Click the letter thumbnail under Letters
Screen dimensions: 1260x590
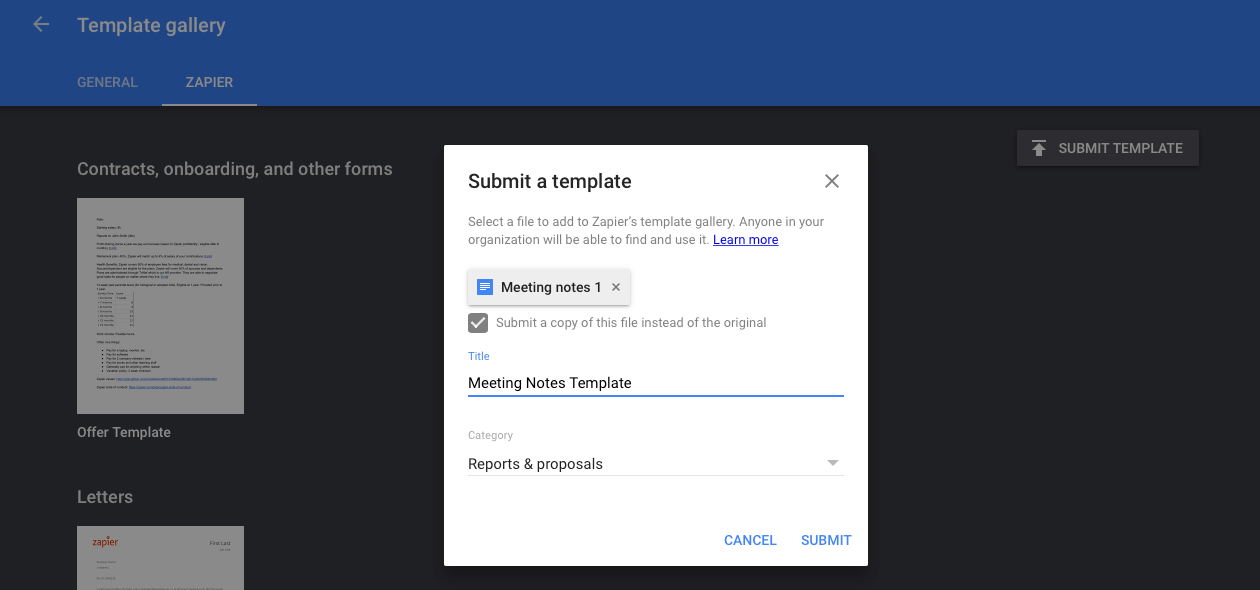pyautogui.click(x=160, y=558)
